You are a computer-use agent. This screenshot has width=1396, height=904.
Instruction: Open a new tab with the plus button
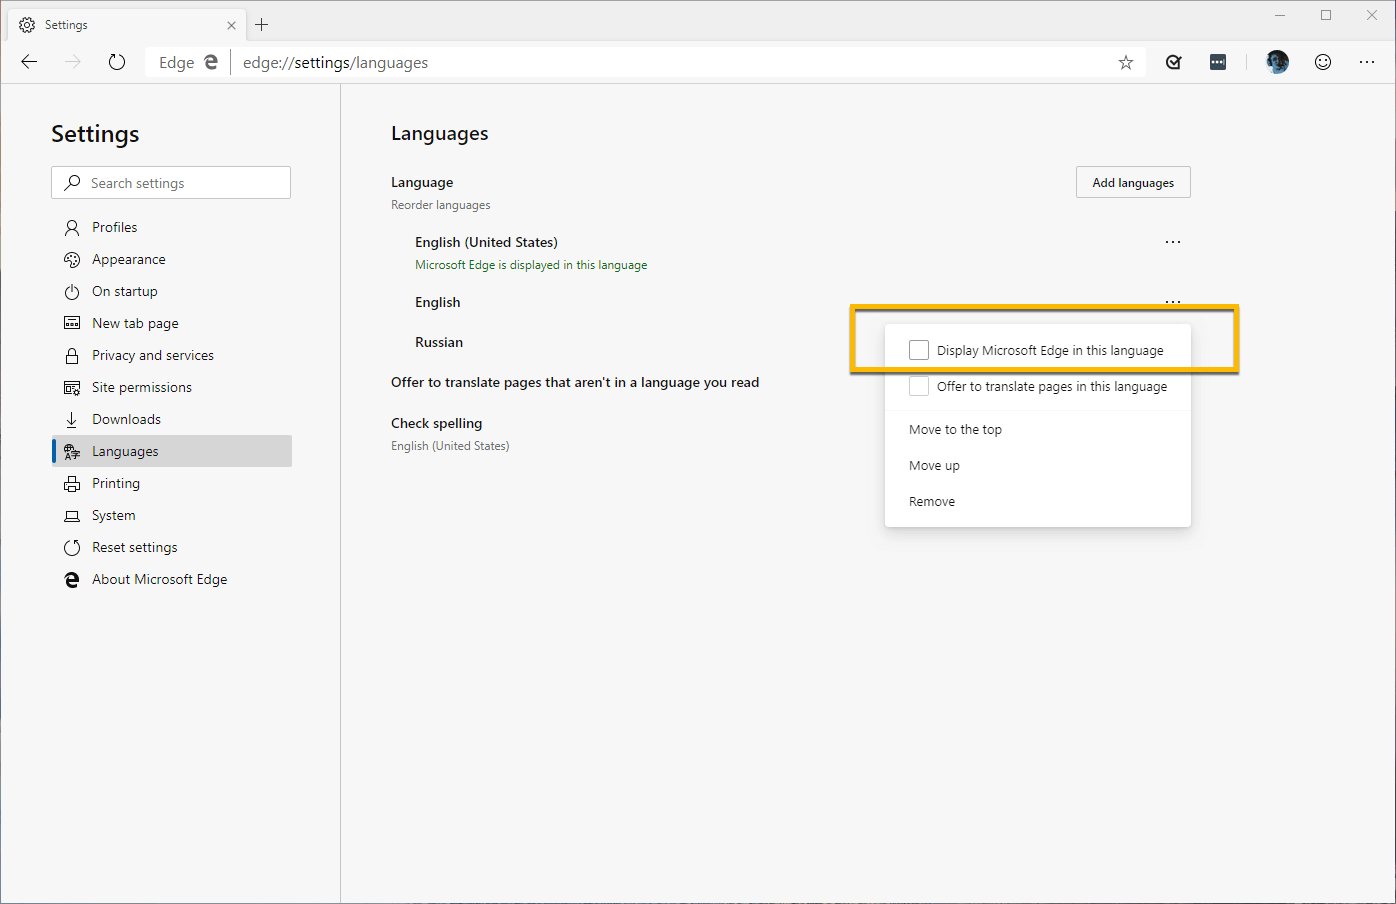(262, 25)
